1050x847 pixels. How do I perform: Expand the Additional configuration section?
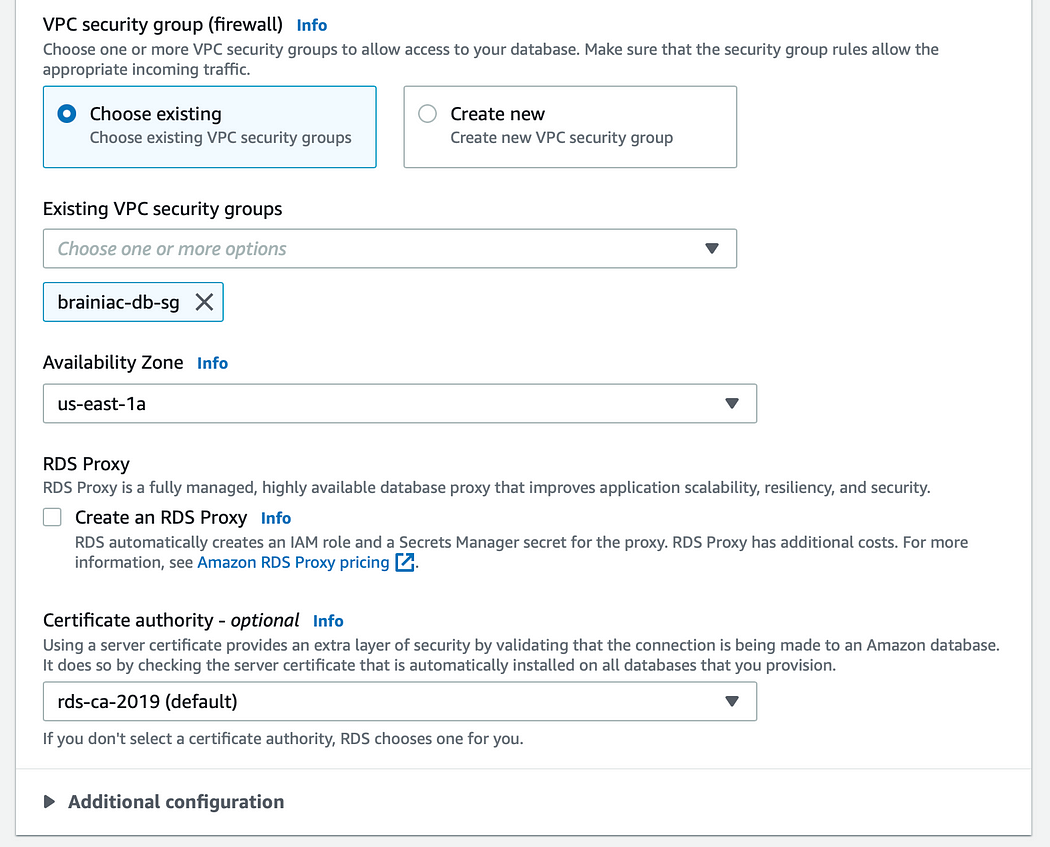pyautogui.click(x=176, y=801)
